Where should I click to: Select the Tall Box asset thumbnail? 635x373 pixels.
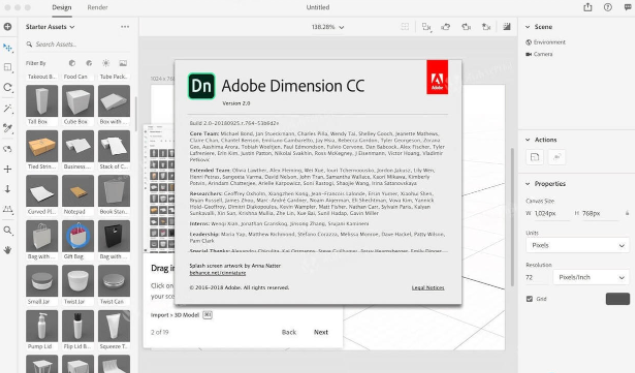(42, 101)
